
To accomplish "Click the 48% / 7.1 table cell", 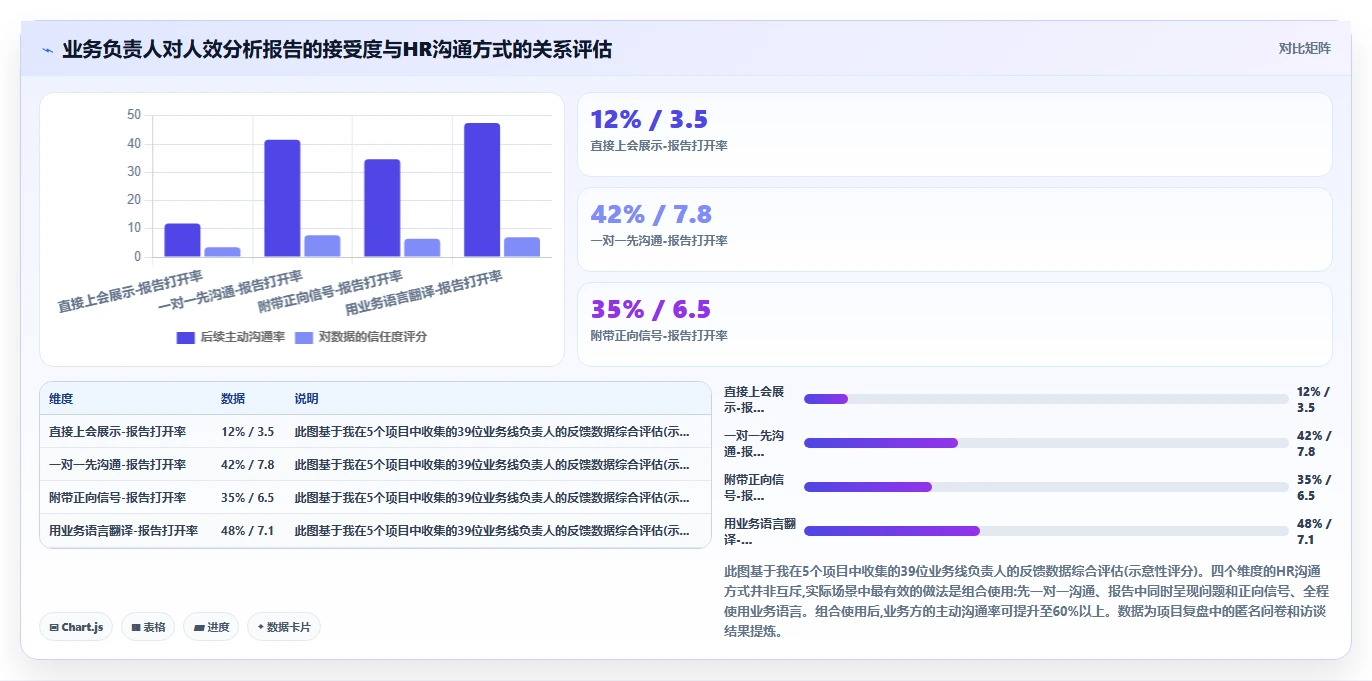I will coord(247,531).
